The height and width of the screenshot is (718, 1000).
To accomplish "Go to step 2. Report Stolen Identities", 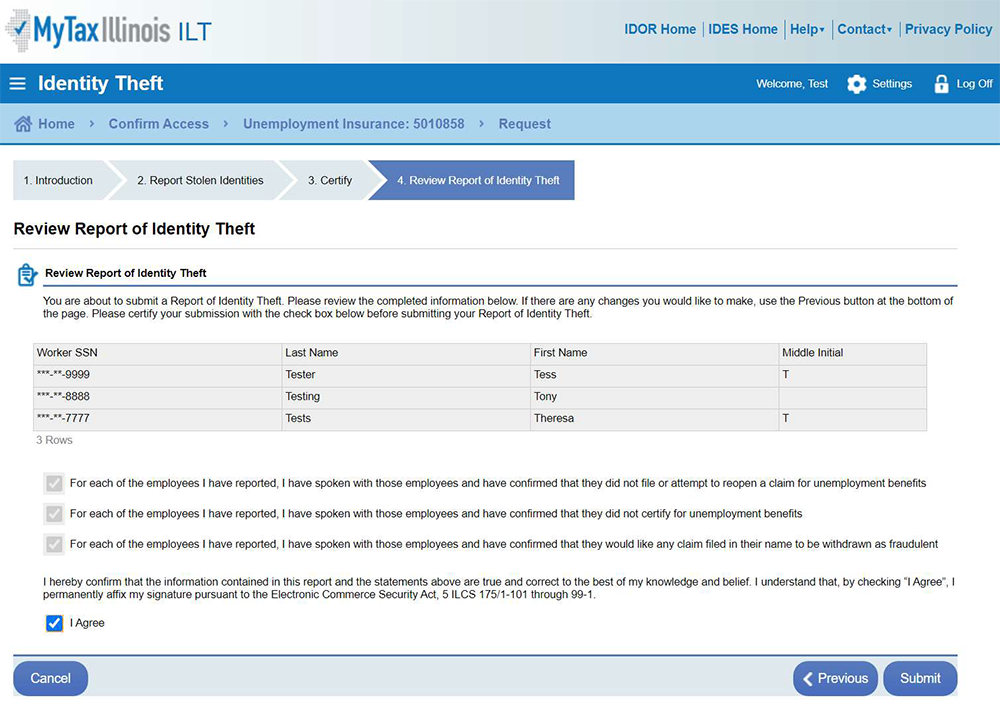I will point(200,180).
